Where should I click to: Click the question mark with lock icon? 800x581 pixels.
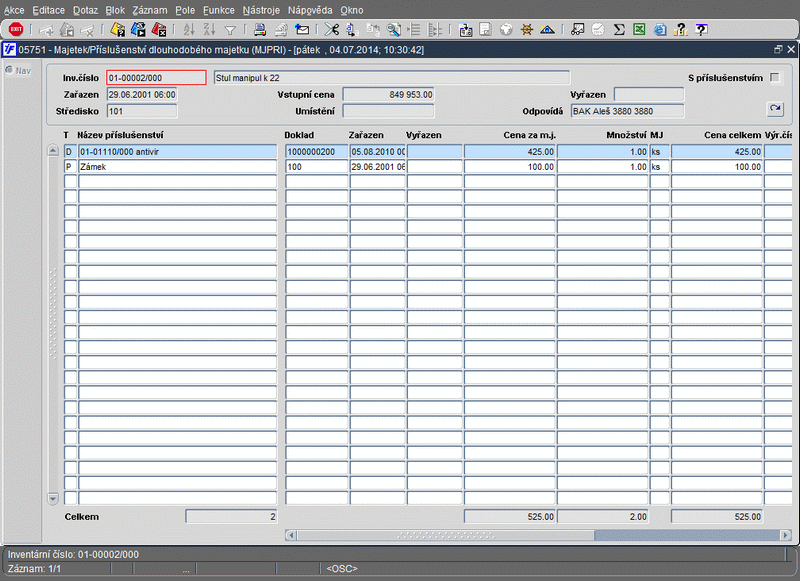pos(681,30)
